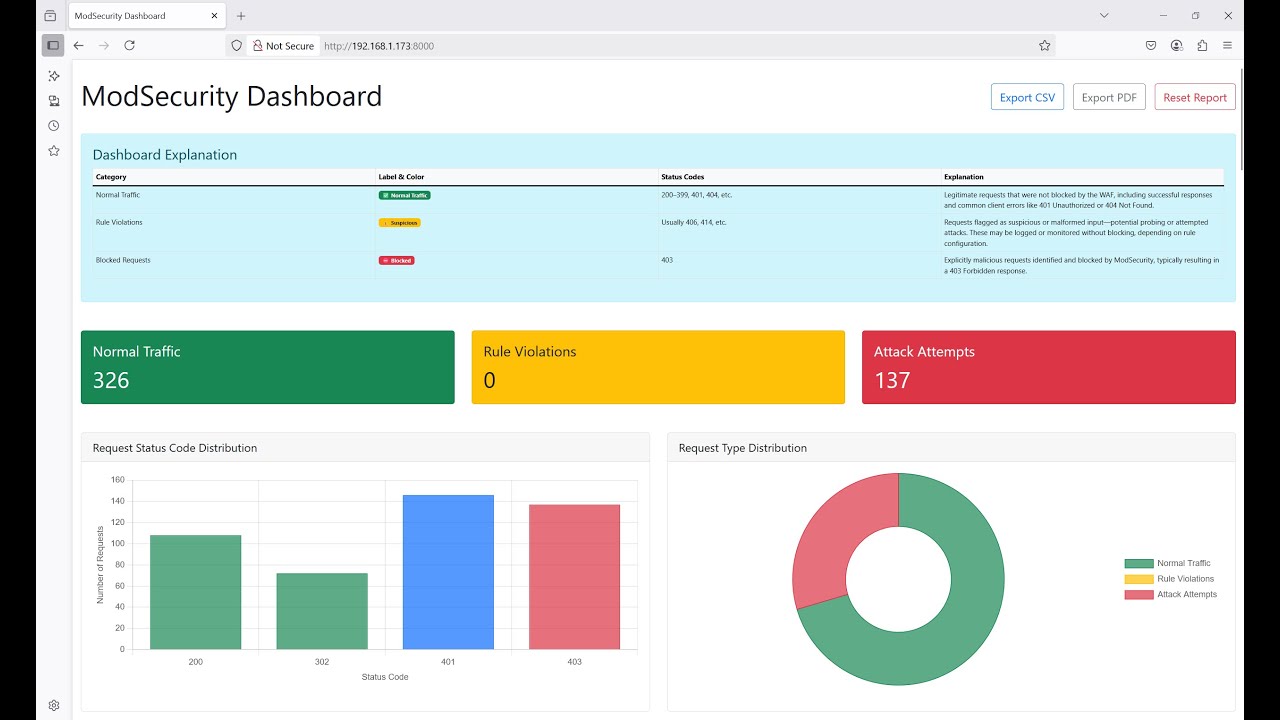This screenshot has width=1280, height=720.
Task: Open a new tab with plus
Action: (x=241, y=16)
